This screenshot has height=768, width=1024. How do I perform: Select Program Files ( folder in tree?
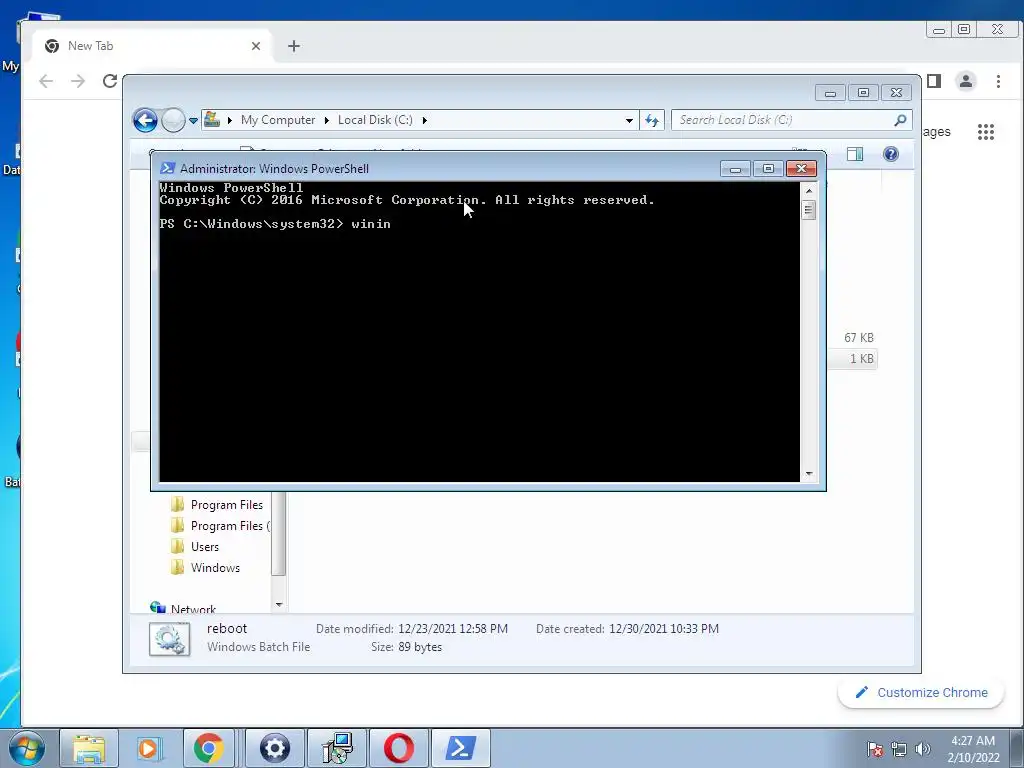click(x=220, y=526)
